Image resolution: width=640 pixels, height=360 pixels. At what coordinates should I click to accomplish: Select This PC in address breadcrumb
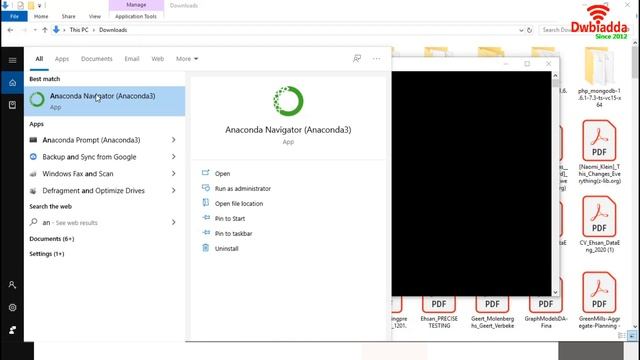[79, 30]
